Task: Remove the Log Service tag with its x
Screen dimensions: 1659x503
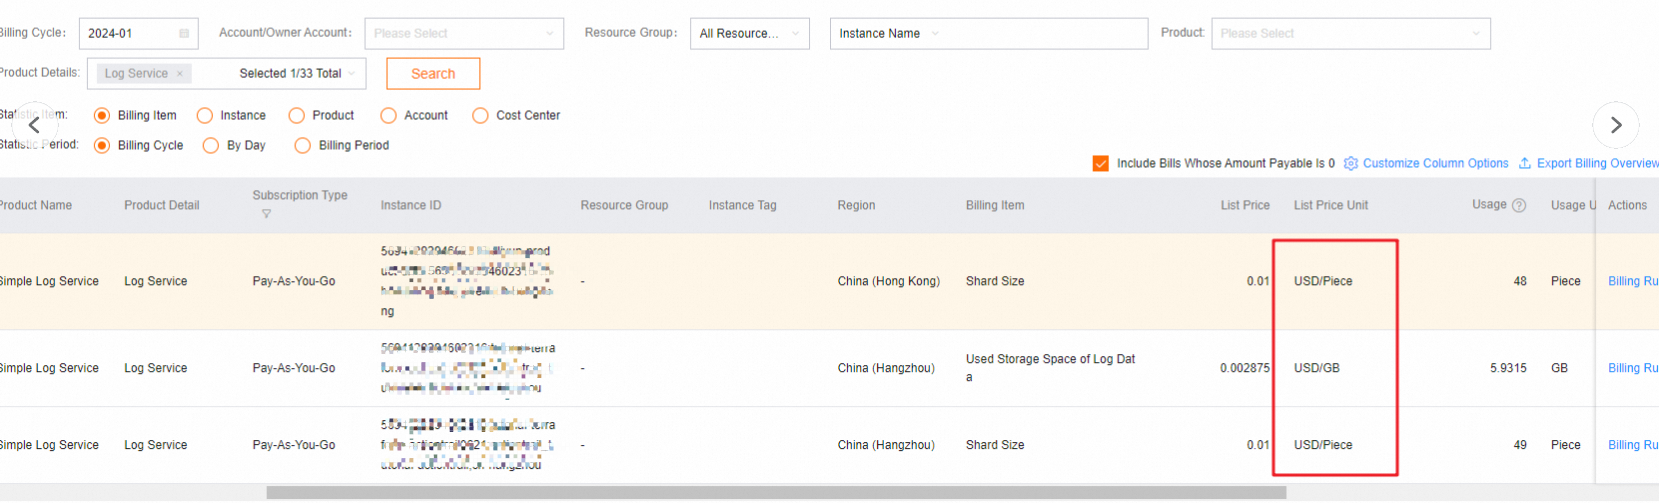Action: (x=180, y=74)
